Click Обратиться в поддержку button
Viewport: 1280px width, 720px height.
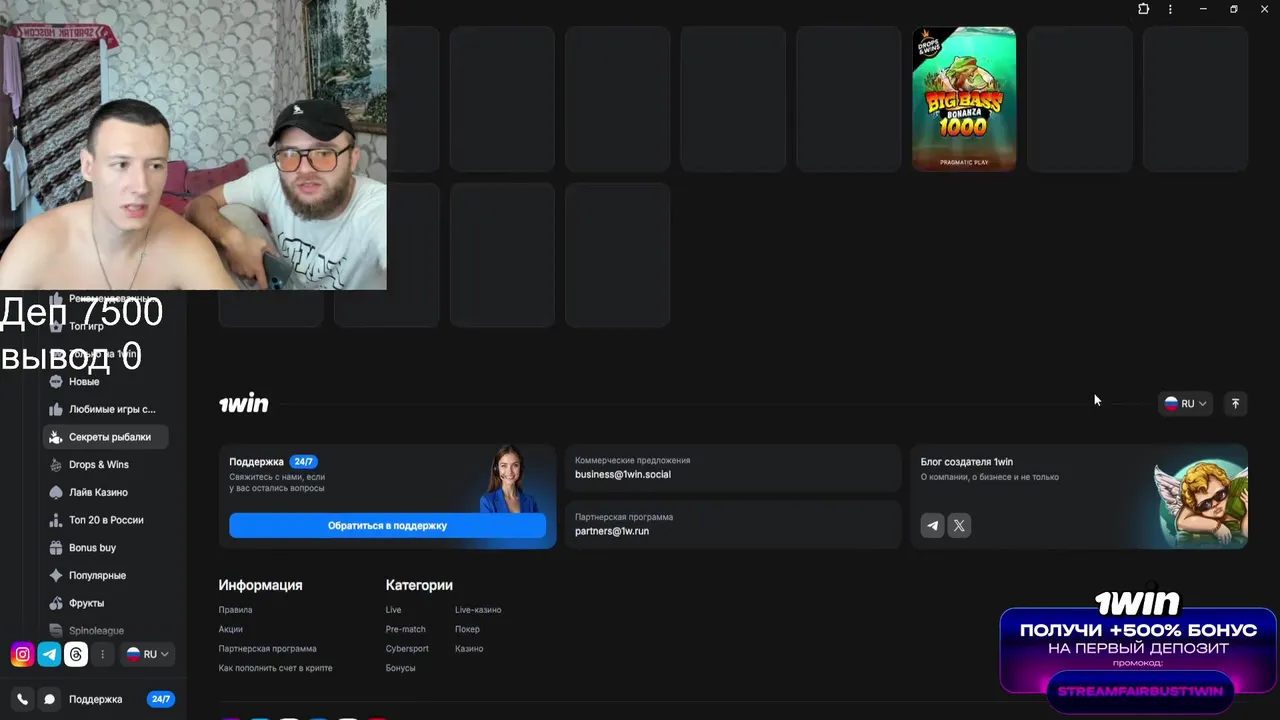pyautogui.click(x=387, y=525)
